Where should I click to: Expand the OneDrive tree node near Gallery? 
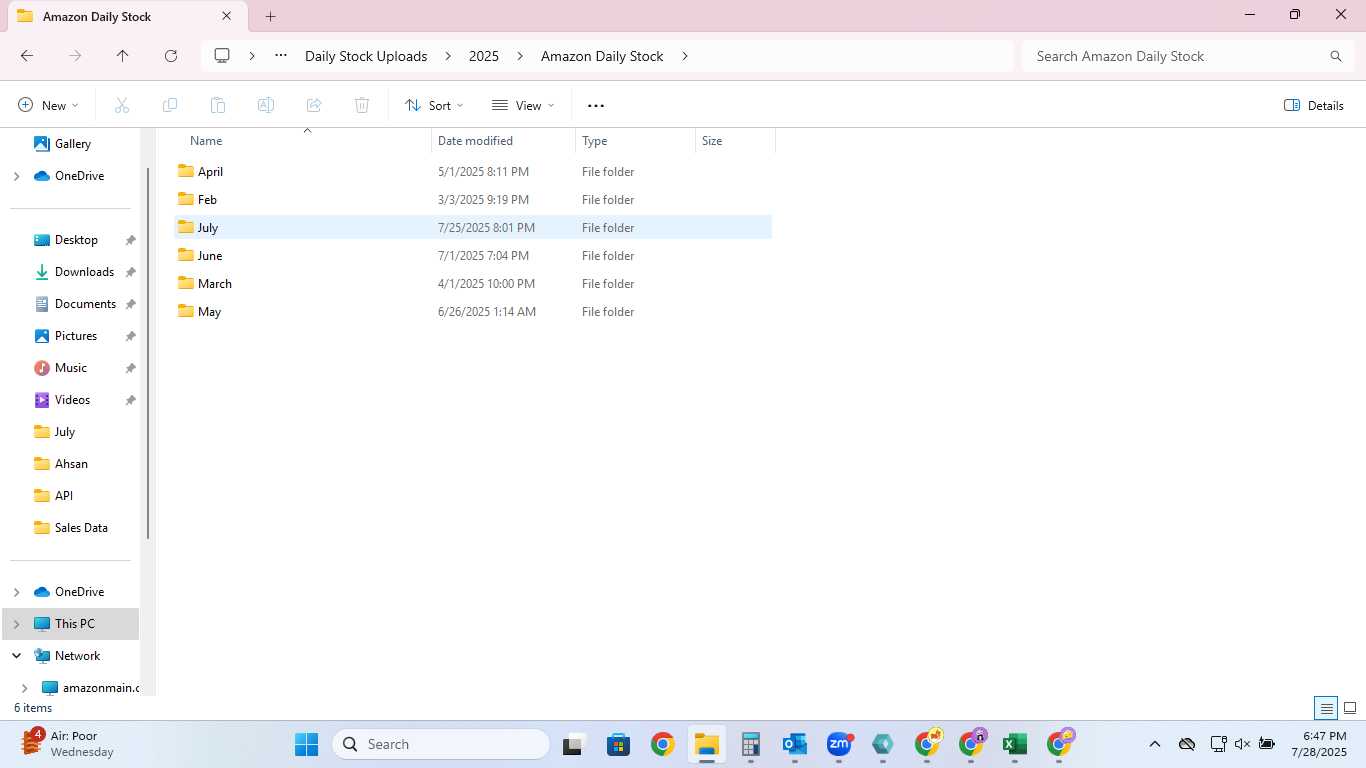click(x=16, y=176)
